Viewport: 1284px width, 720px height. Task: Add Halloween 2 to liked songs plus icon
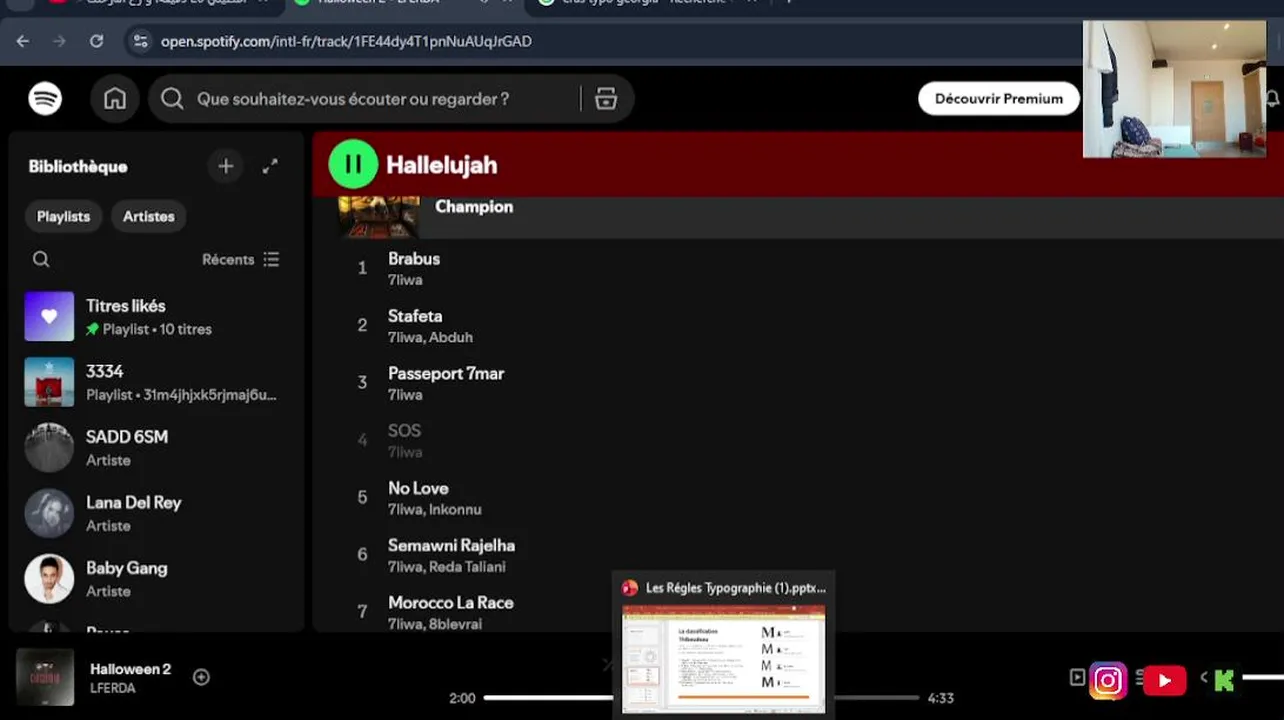pyautogui.click(x=201, y=677)
